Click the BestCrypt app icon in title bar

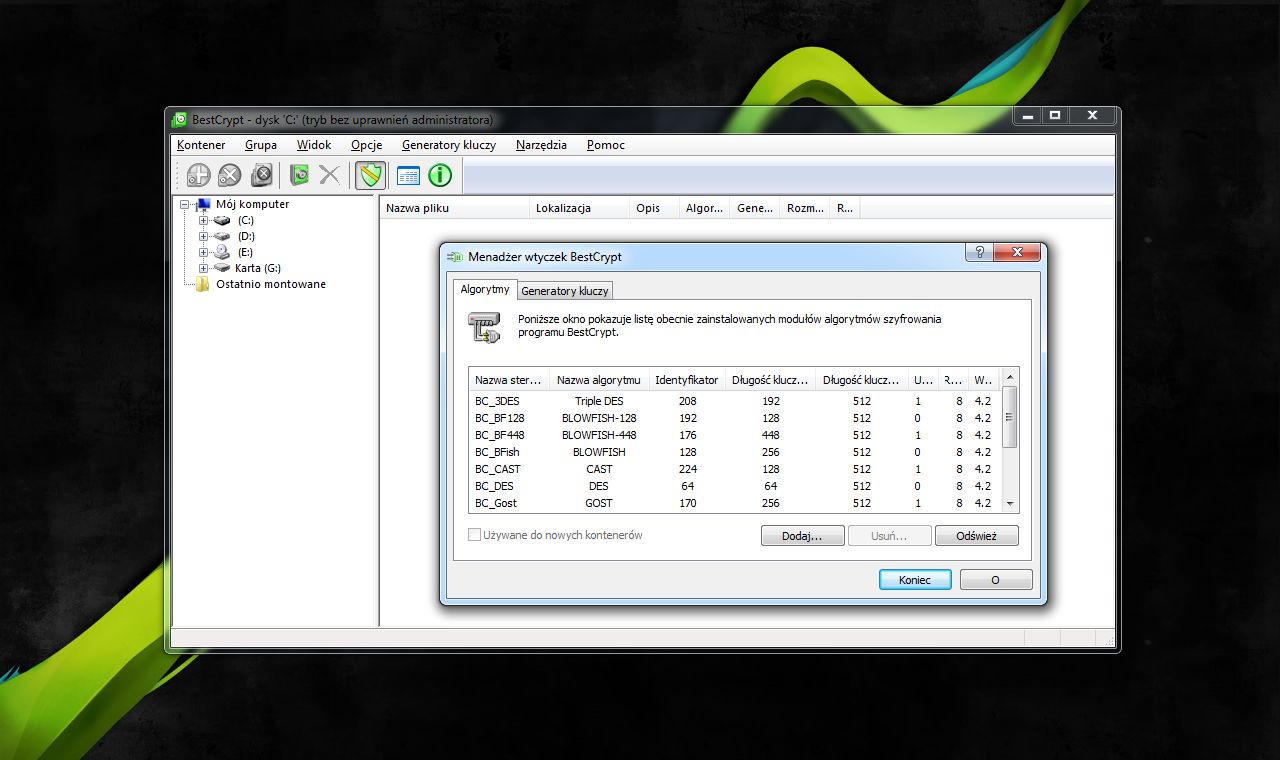point(180,119)
